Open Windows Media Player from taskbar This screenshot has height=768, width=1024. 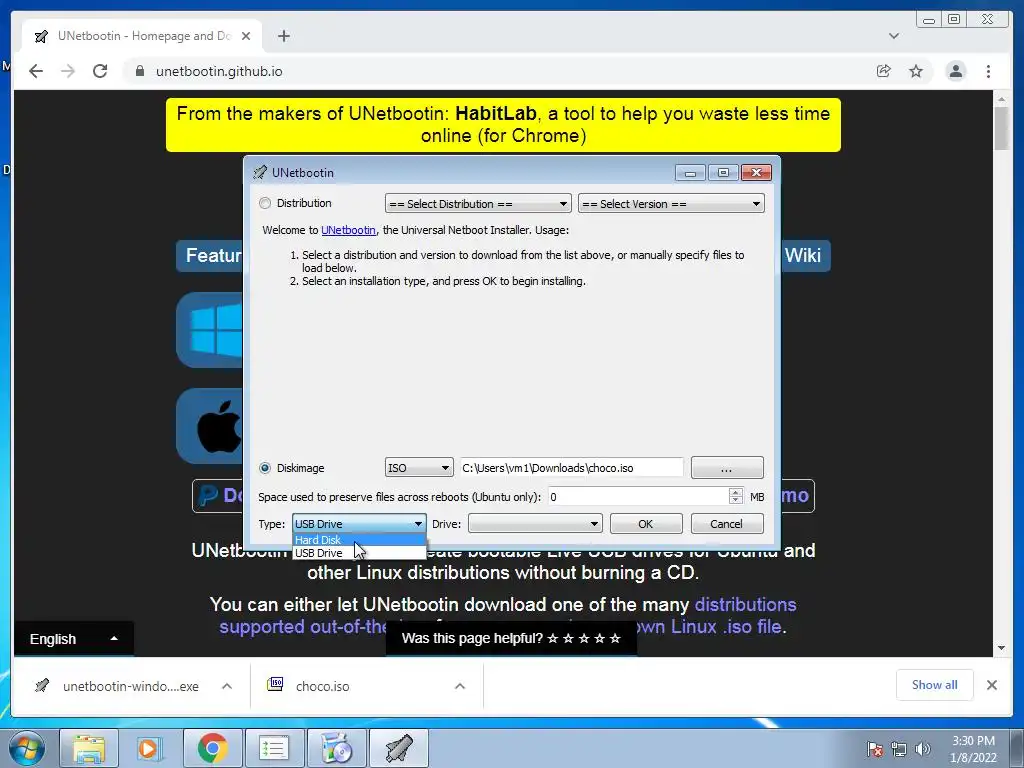150,748
